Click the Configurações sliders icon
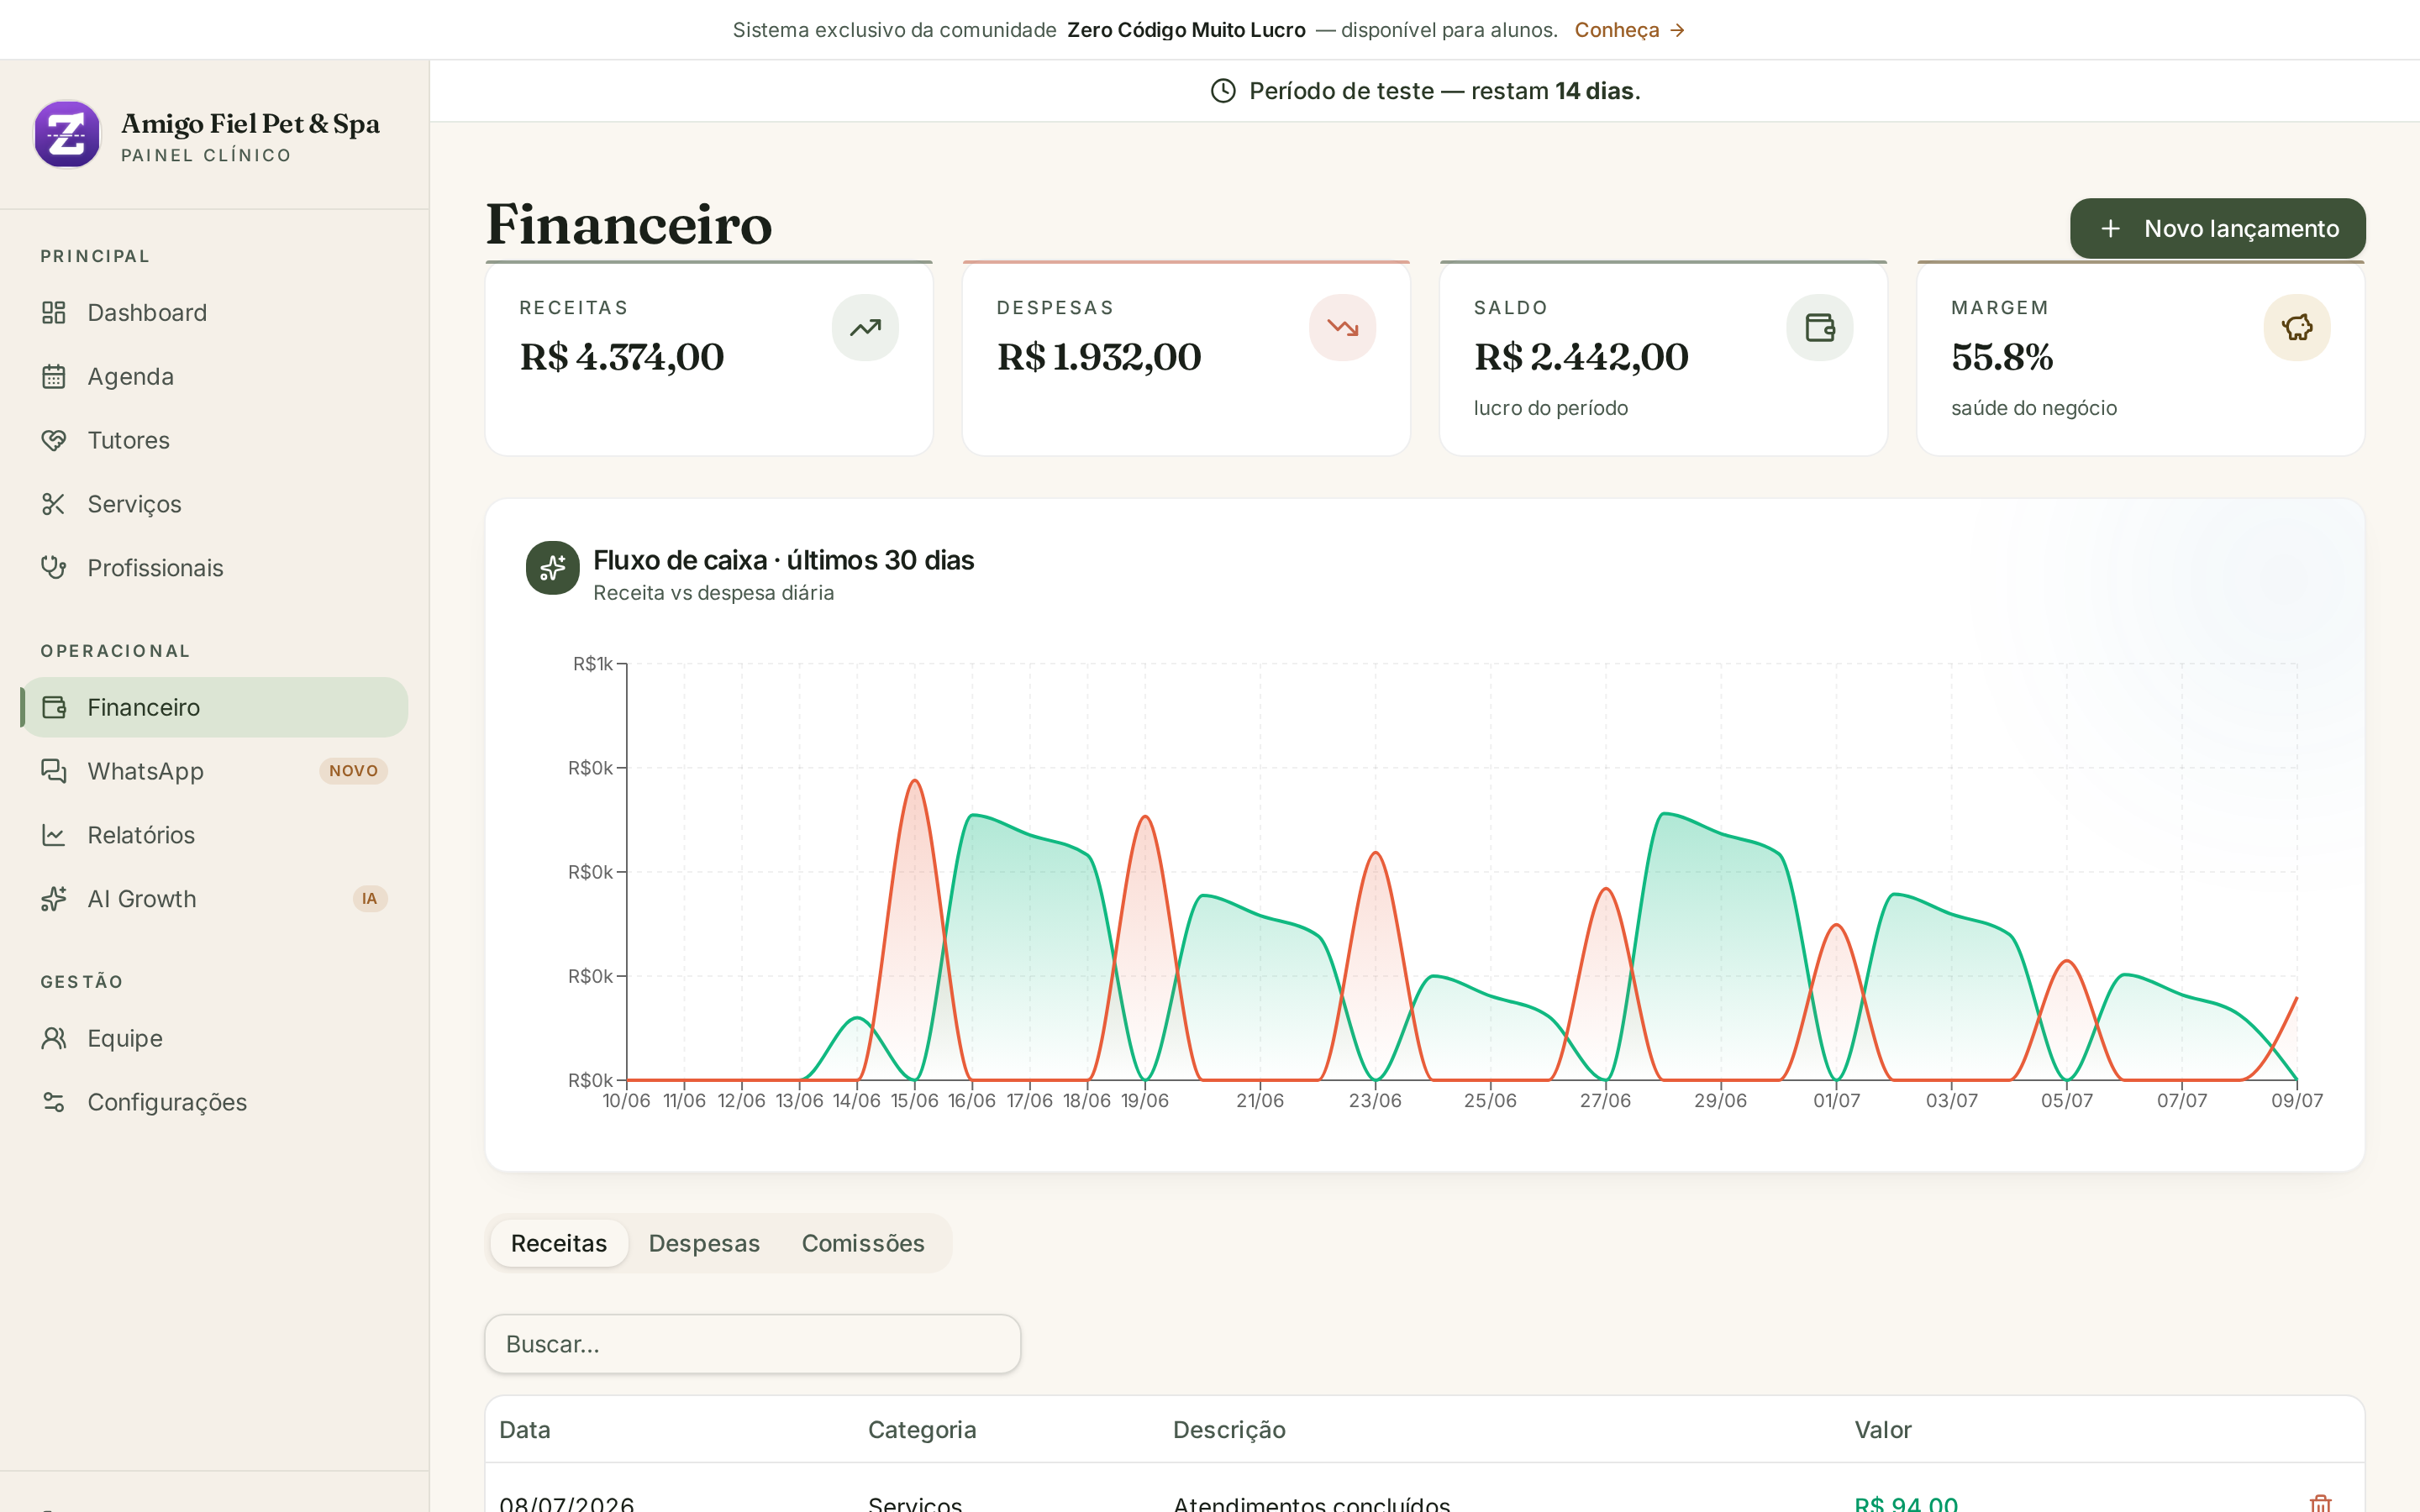The width and height of the screenshot is (2420, 1512). [x=54, y=1102]
